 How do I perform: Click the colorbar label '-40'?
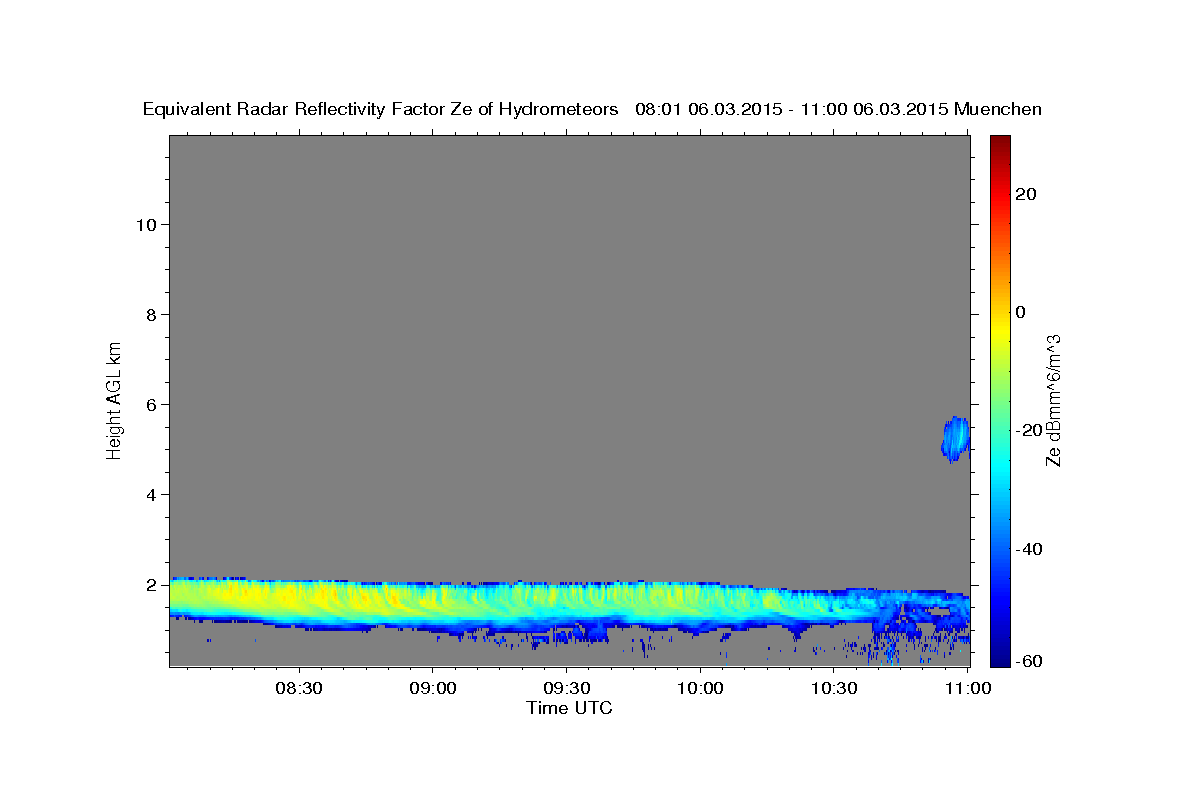(x=1030, y=549)
